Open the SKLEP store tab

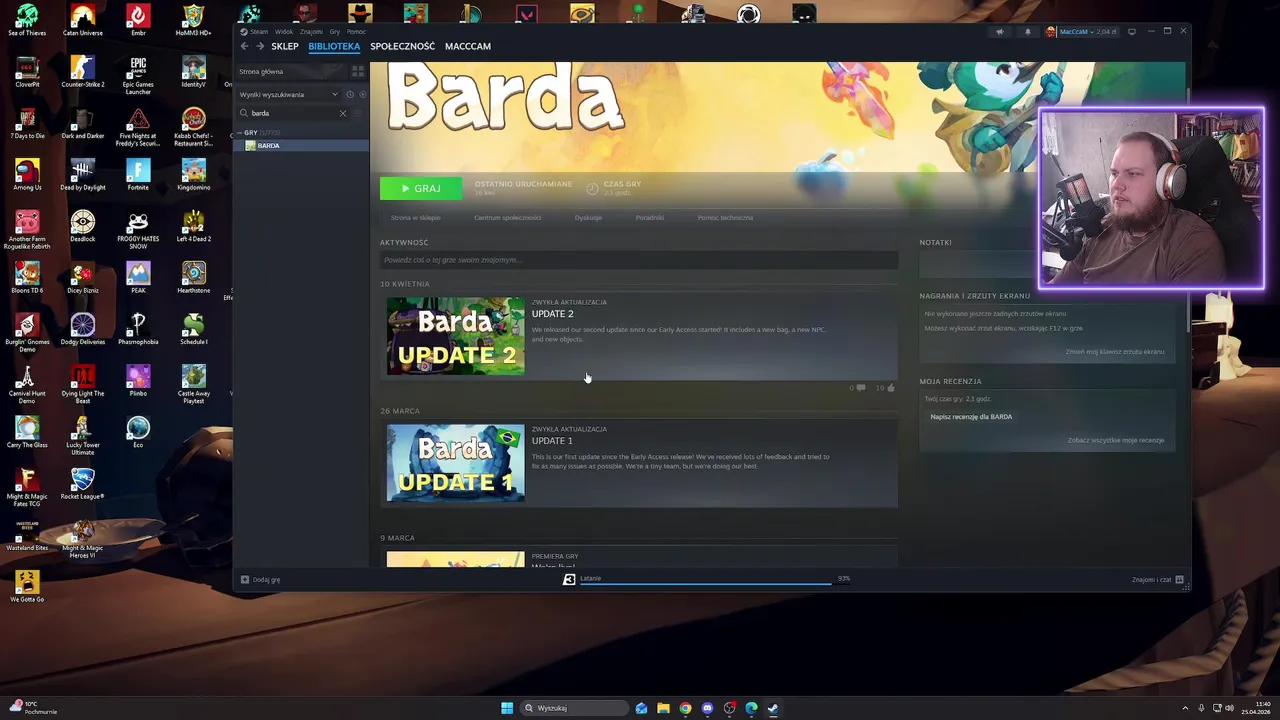(285, 46)
